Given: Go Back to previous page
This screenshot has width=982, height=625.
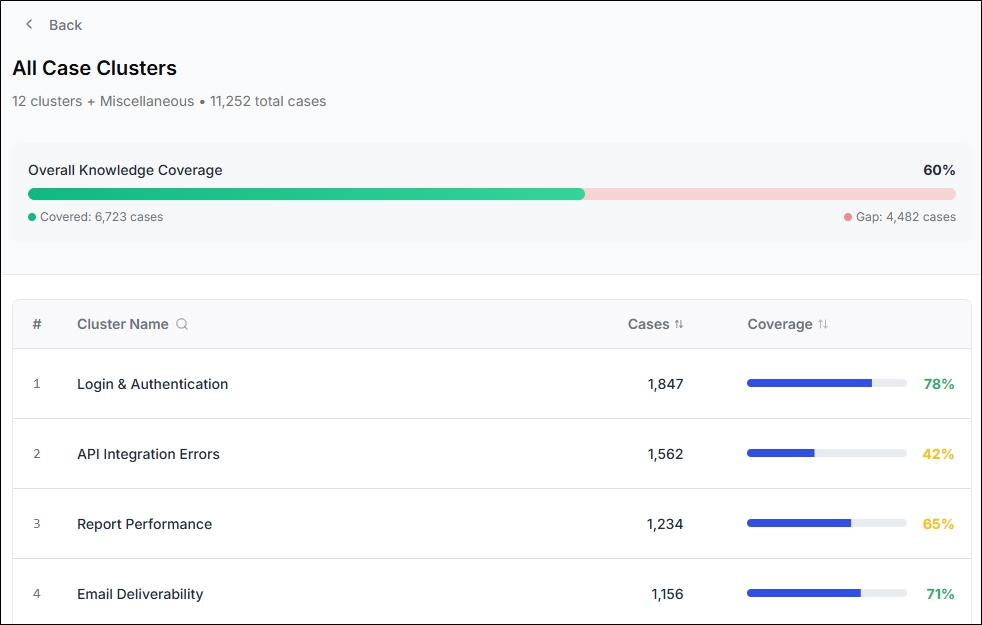Looking at the screenshot, I should [53, 24].
